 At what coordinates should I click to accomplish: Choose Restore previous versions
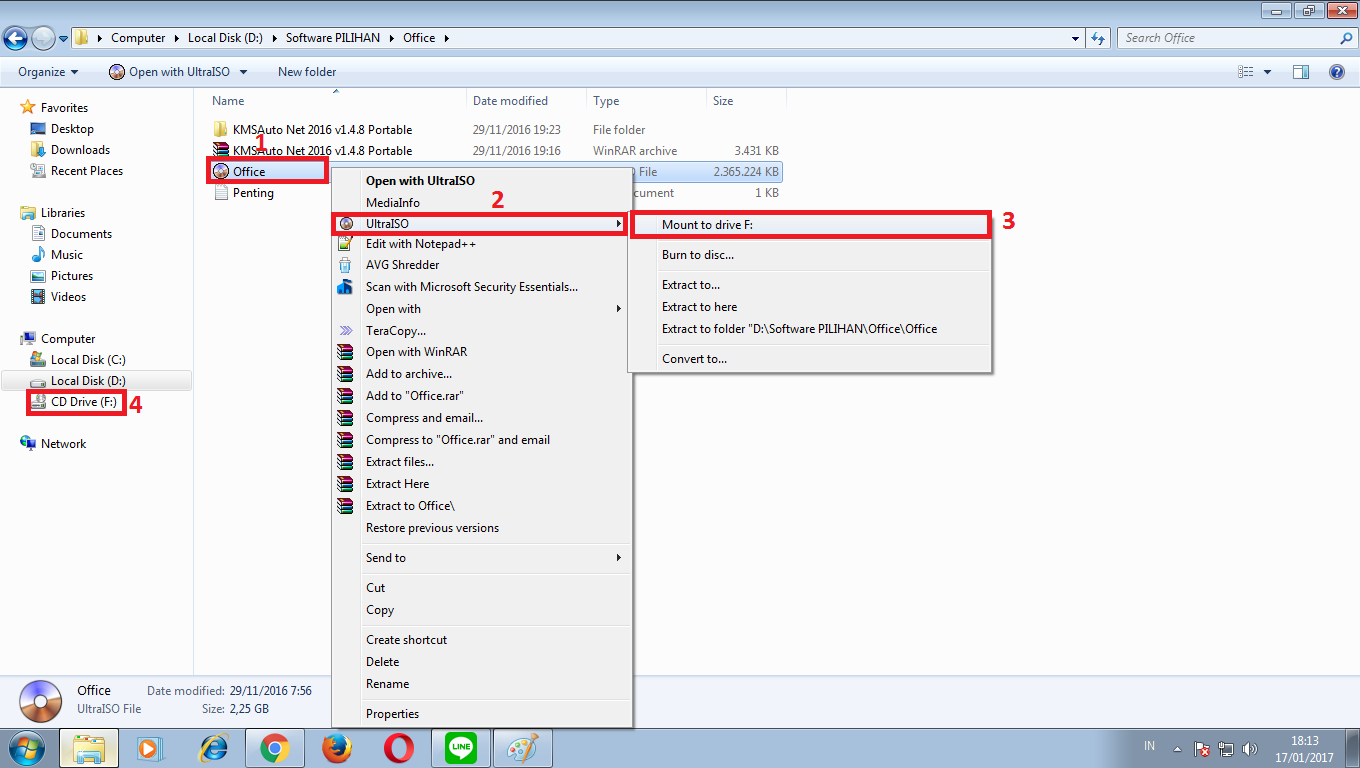click(483, 528)
